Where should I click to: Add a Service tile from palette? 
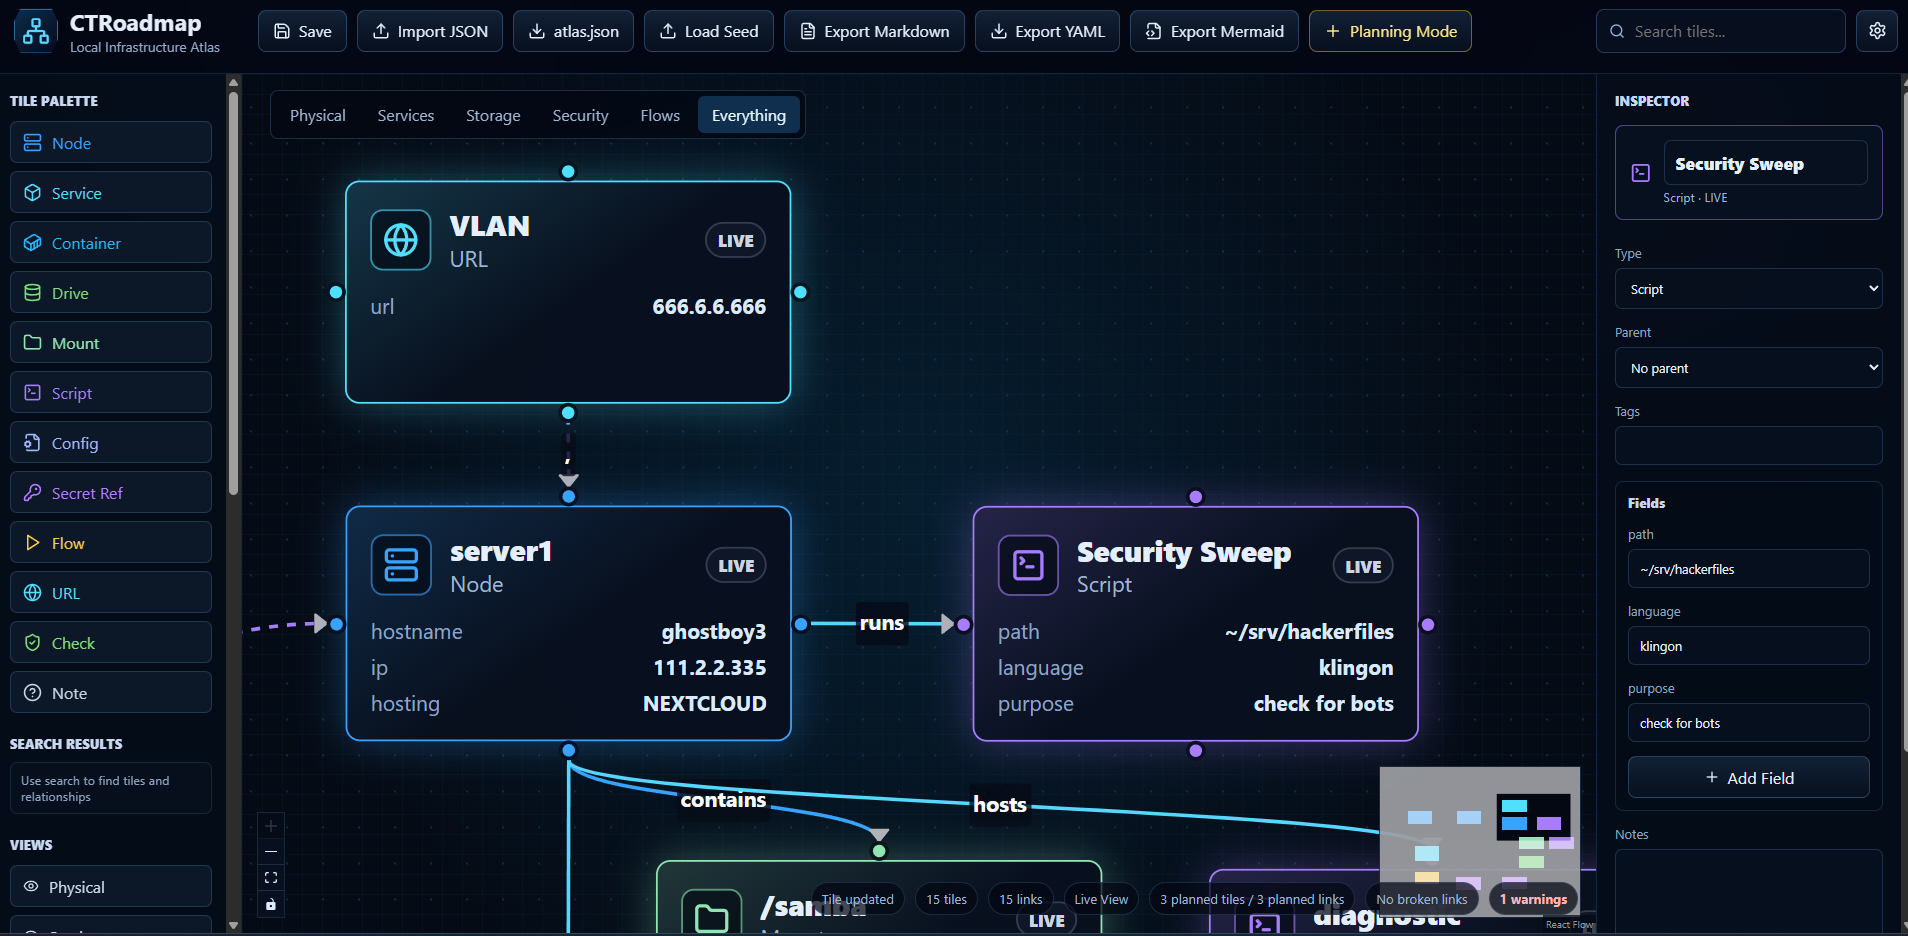click(x=111, y=193)
